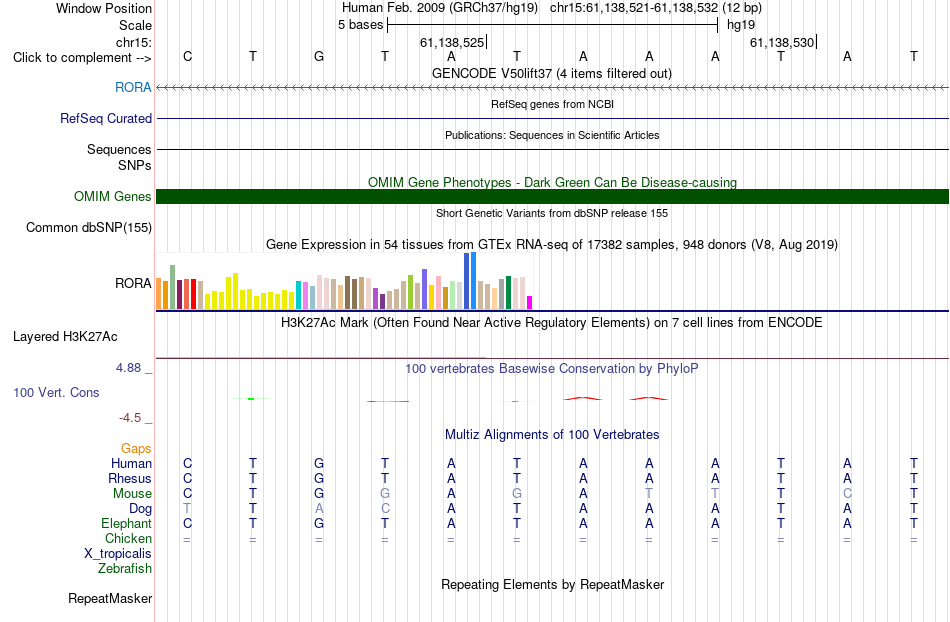Click the chr15: label
Image resolution: width=950 pixels, height=622 pixels.
click(134, 42)
